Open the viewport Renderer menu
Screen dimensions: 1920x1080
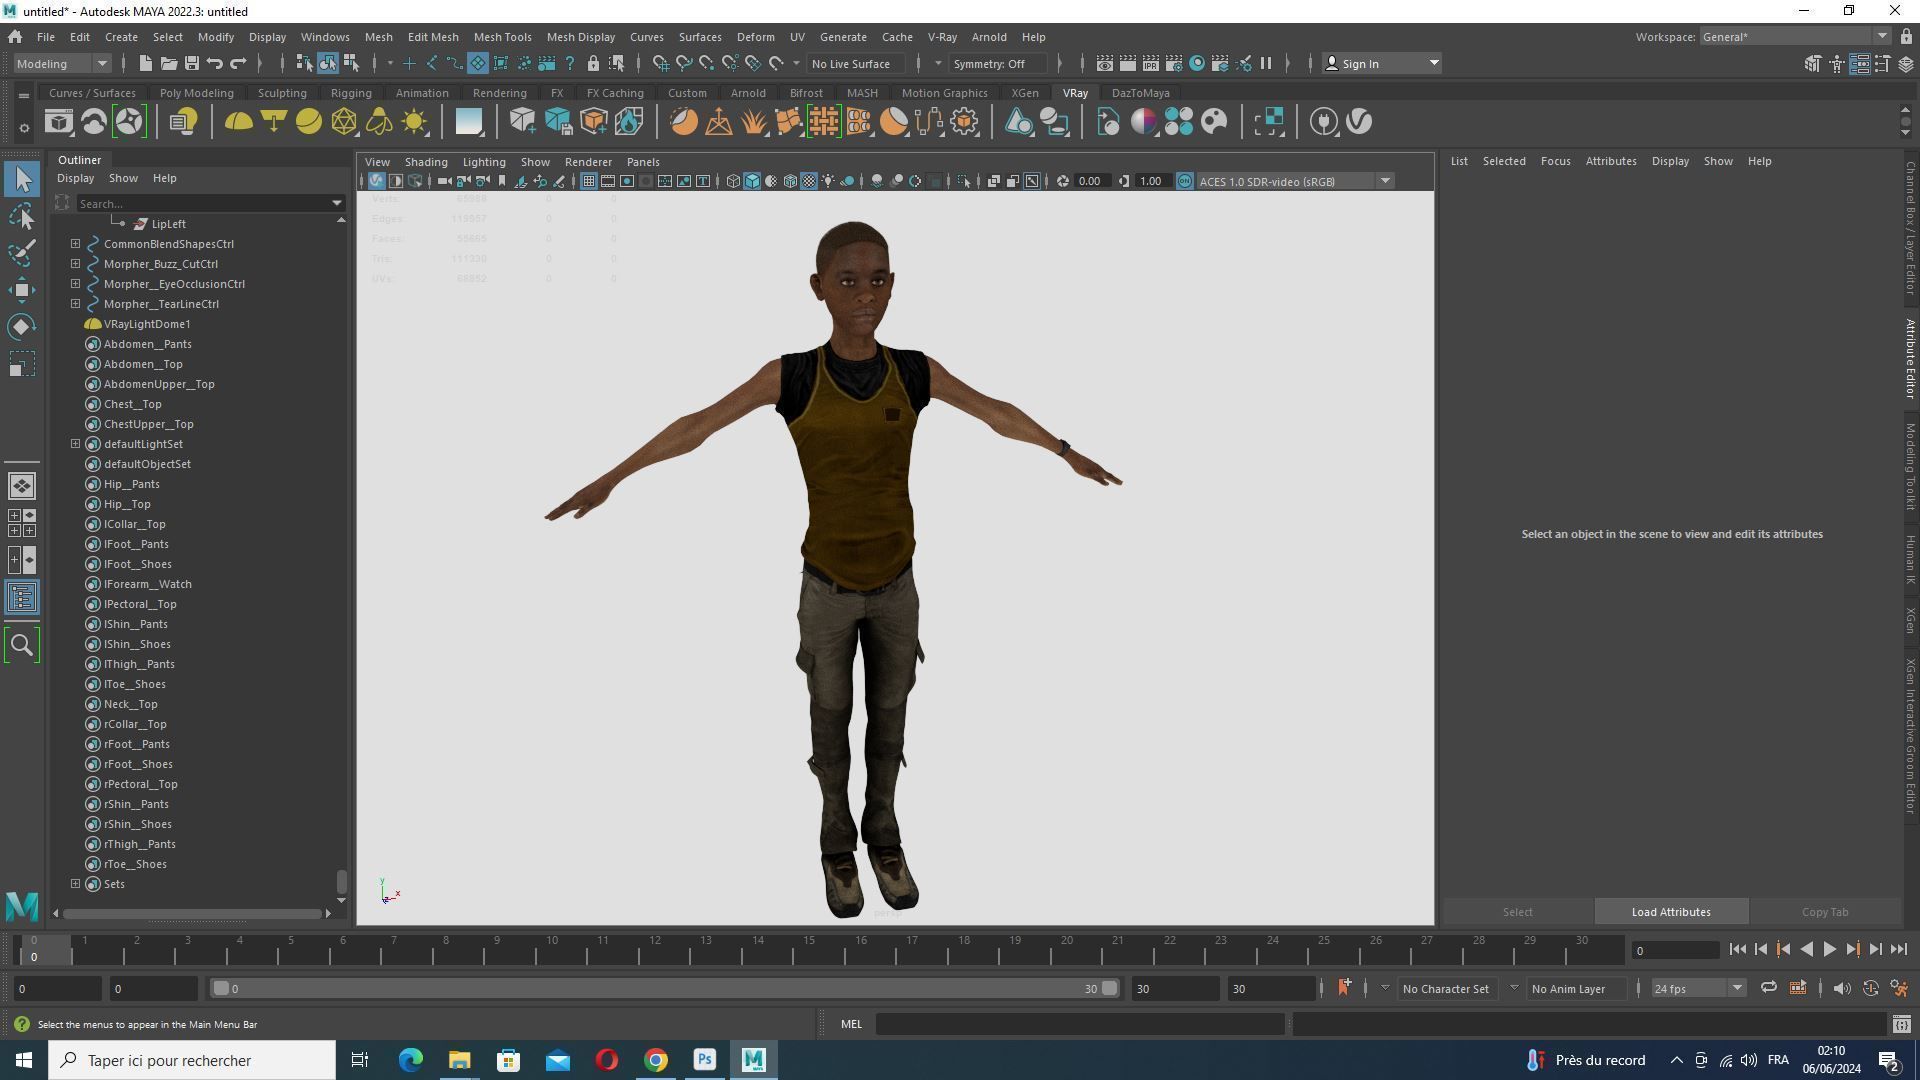(588, 162)
